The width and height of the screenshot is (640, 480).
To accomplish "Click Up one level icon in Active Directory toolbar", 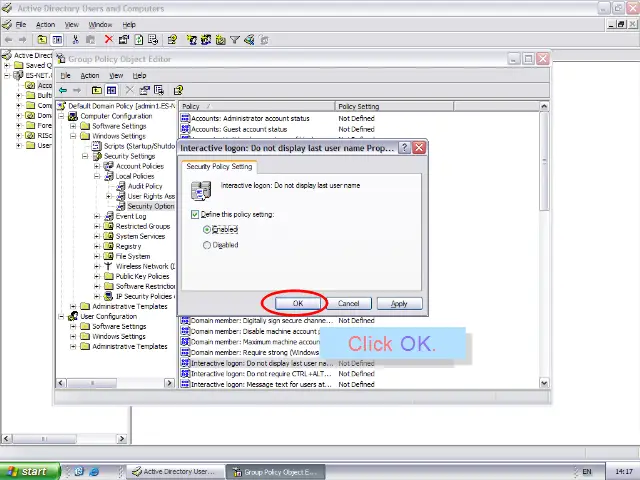I will [42, 40].
